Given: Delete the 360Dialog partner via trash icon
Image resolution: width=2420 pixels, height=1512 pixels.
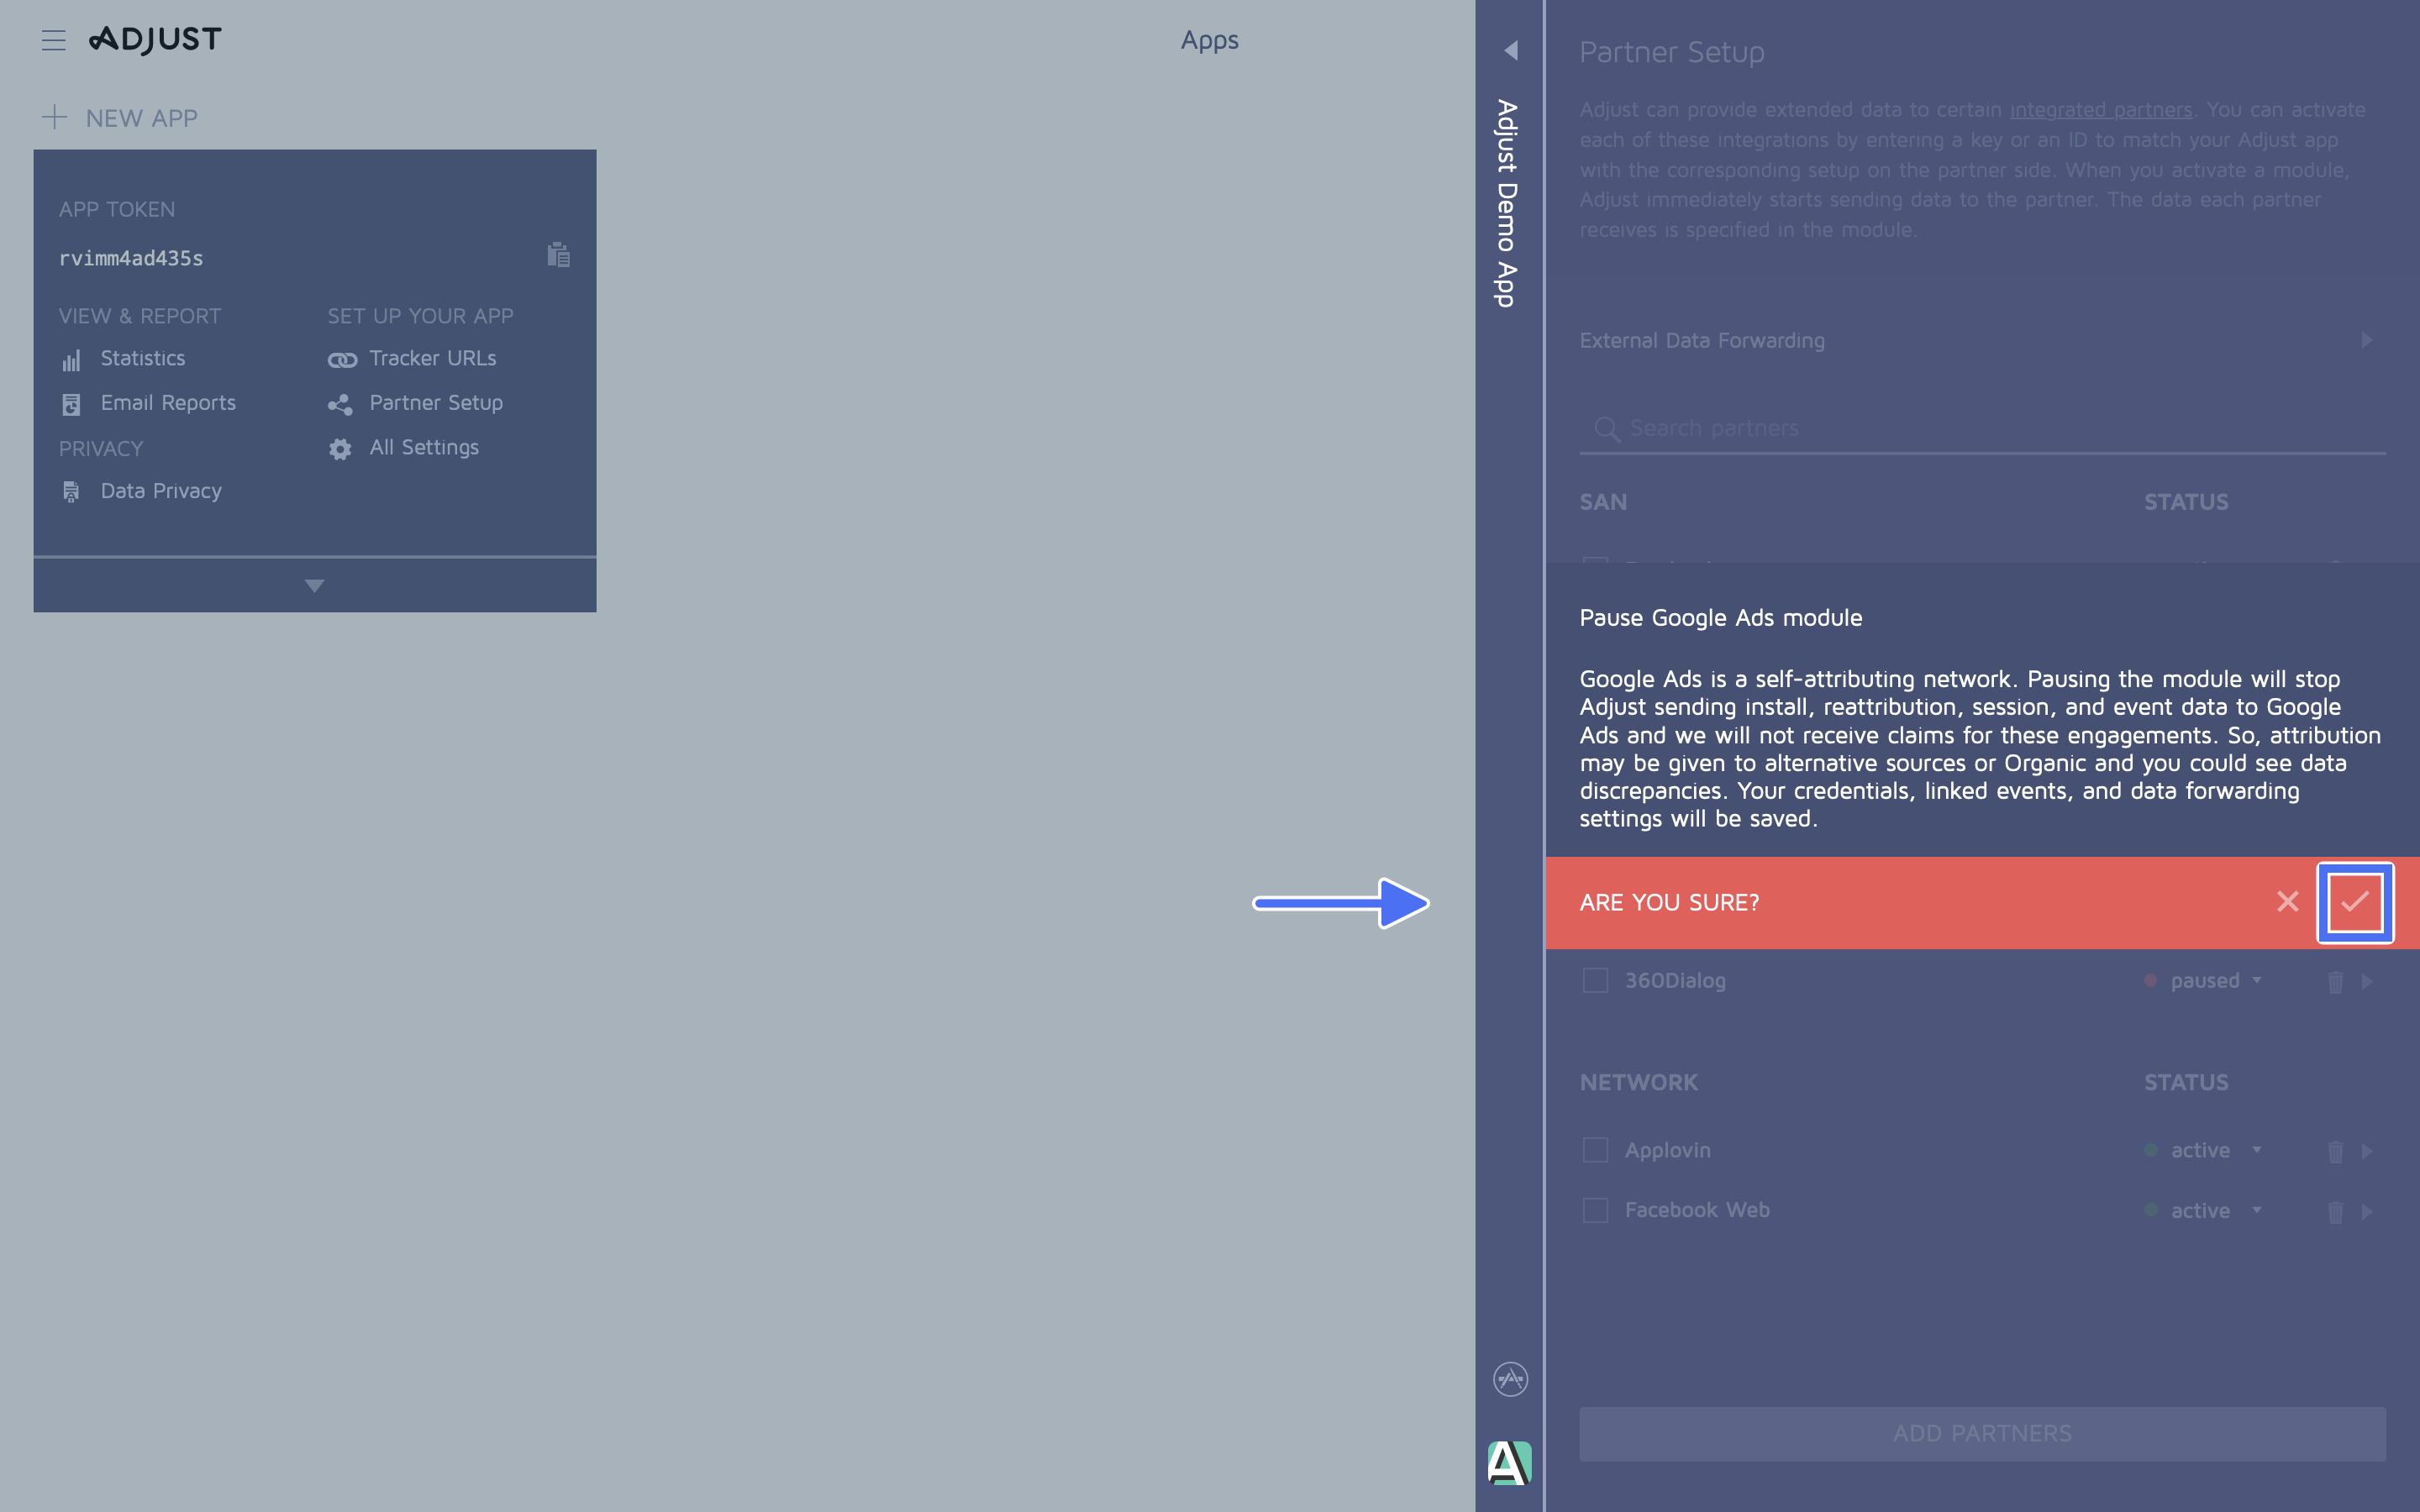Looking at the screenshot, I should coord(2335,982).
